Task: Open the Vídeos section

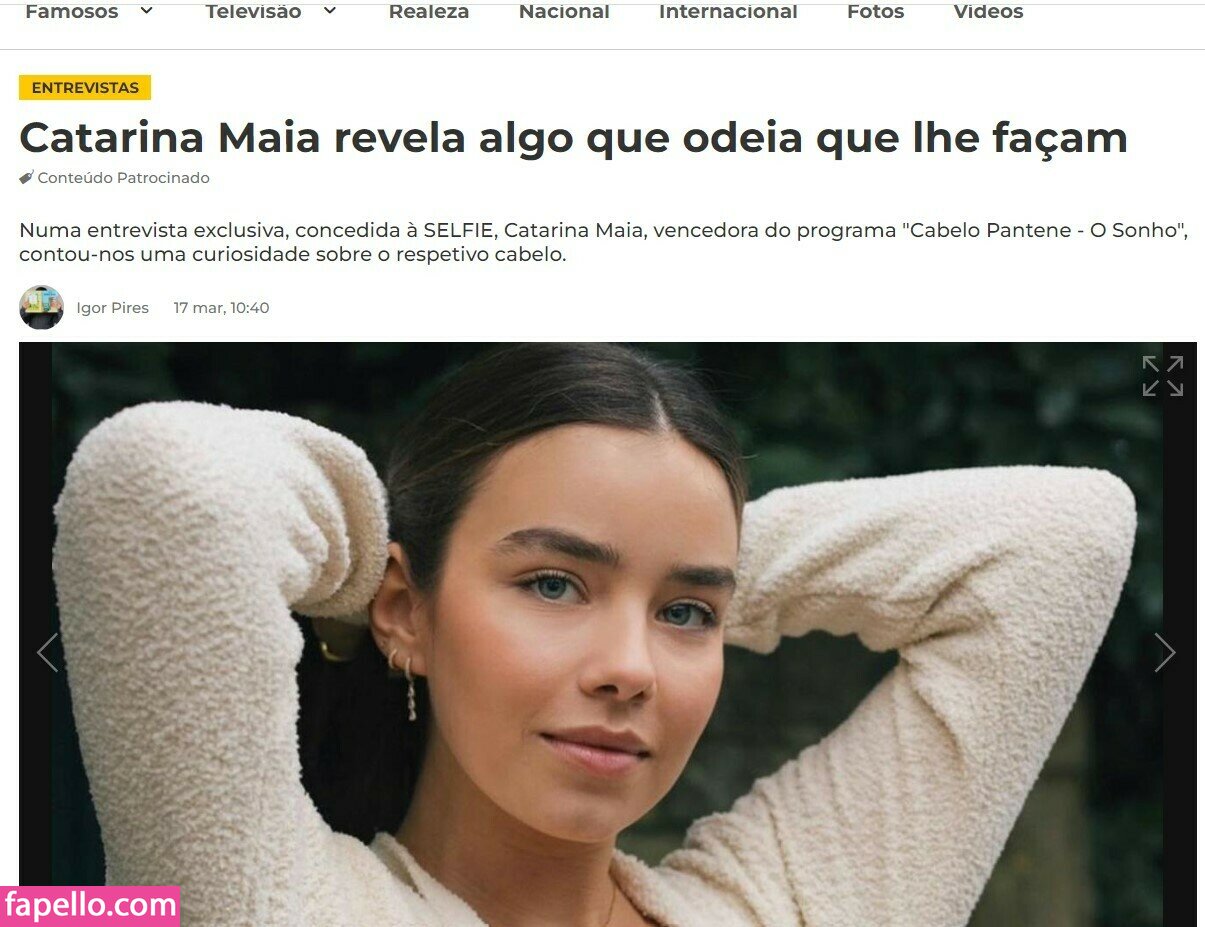Action: [988, 12]
